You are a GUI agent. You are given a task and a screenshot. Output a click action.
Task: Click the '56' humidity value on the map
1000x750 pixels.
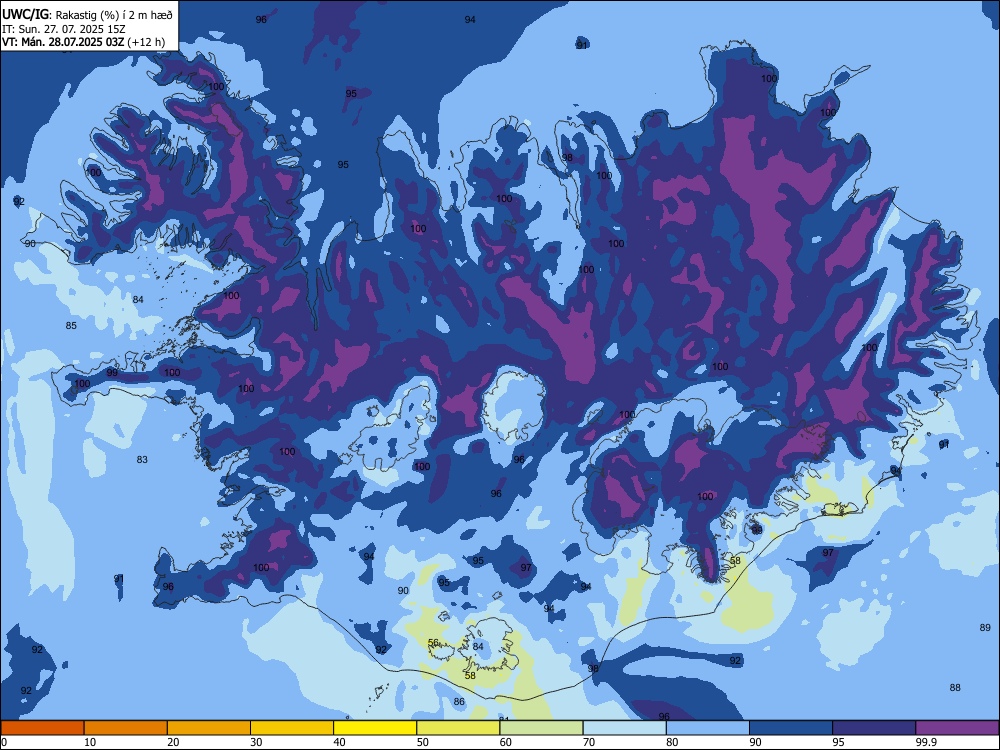pos(433,642)
